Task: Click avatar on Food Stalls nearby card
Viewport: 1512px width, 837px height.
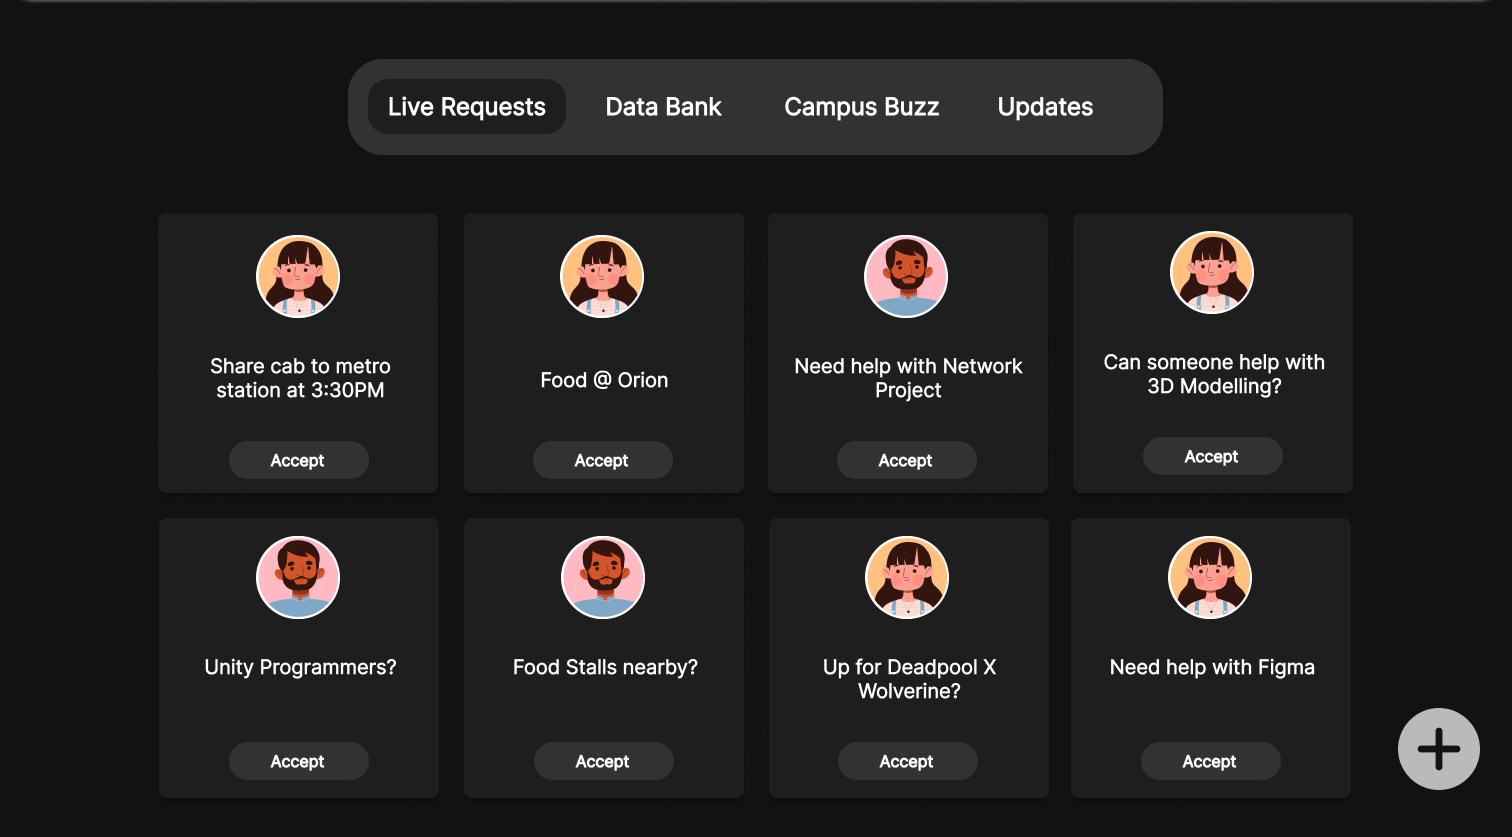Action: click(603, 577)
